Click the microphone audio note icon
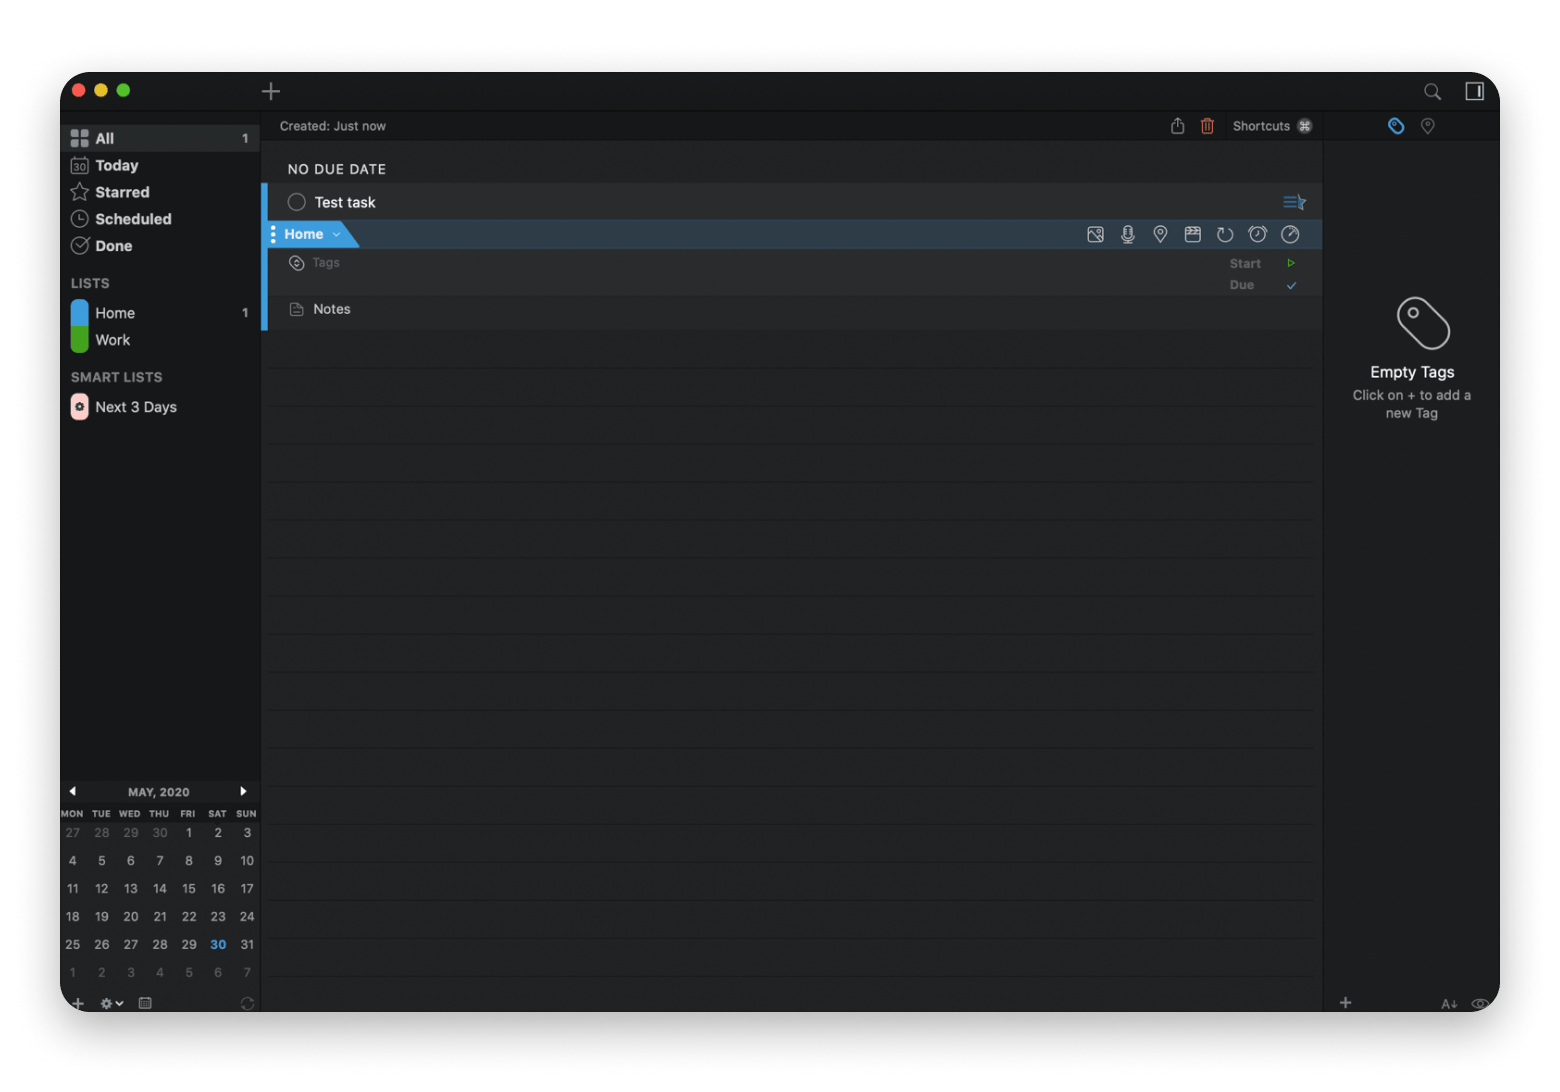Screen dimensions: 1560x1092 1127,235
